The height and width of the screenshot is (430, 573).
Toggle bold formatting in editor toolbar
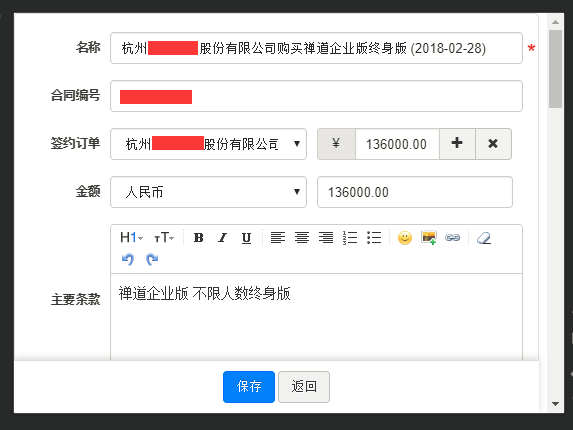point(198,238)
